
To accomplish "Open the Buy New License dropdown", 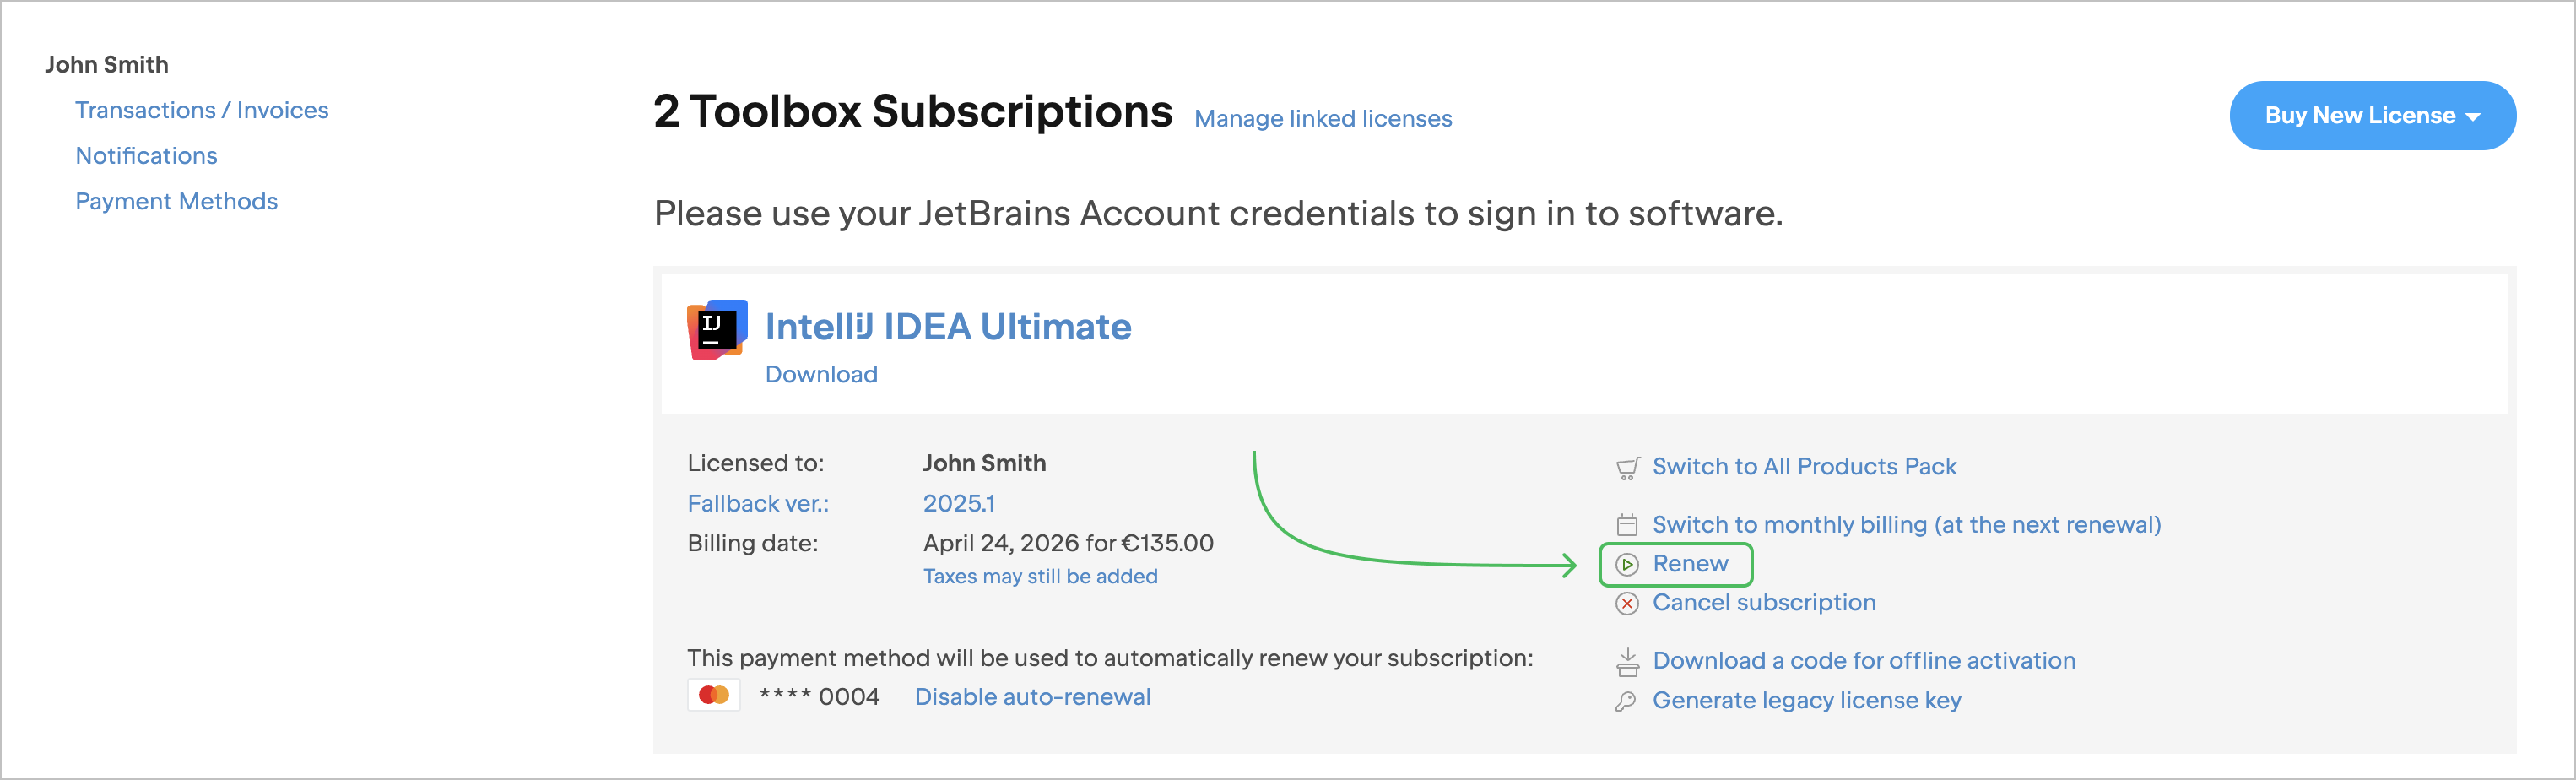I will click(2371, 116).
